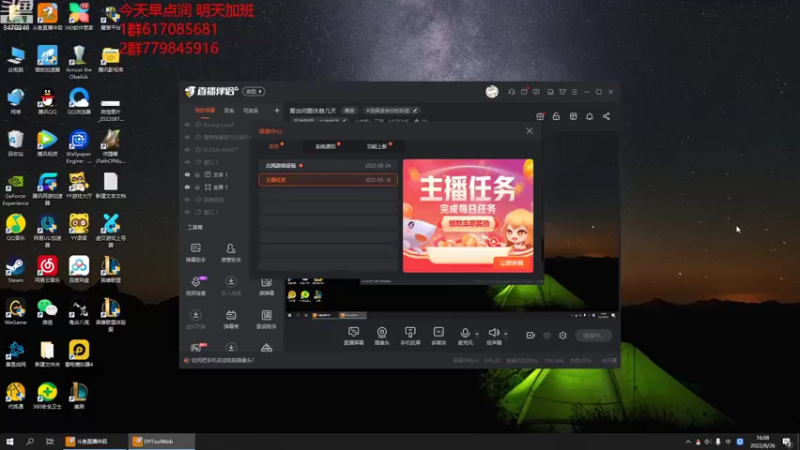Select the third scene tab
The image size is (800, 450).
(251, 110)
